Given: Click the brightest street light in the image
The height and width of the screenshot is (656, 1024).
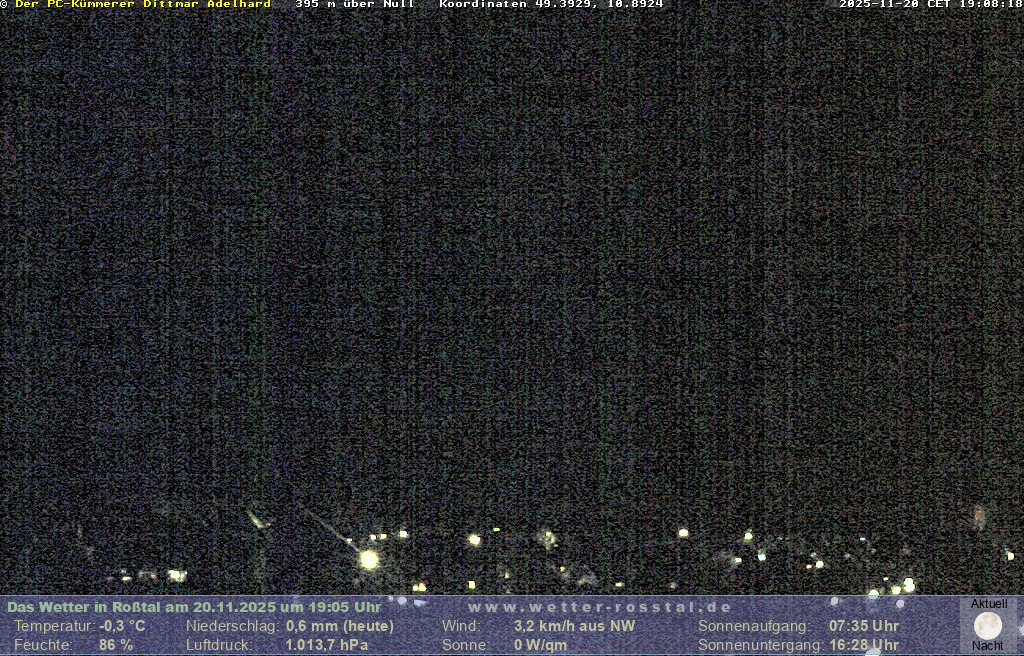Looking at the screenshot, I should [x=369, y=559].
